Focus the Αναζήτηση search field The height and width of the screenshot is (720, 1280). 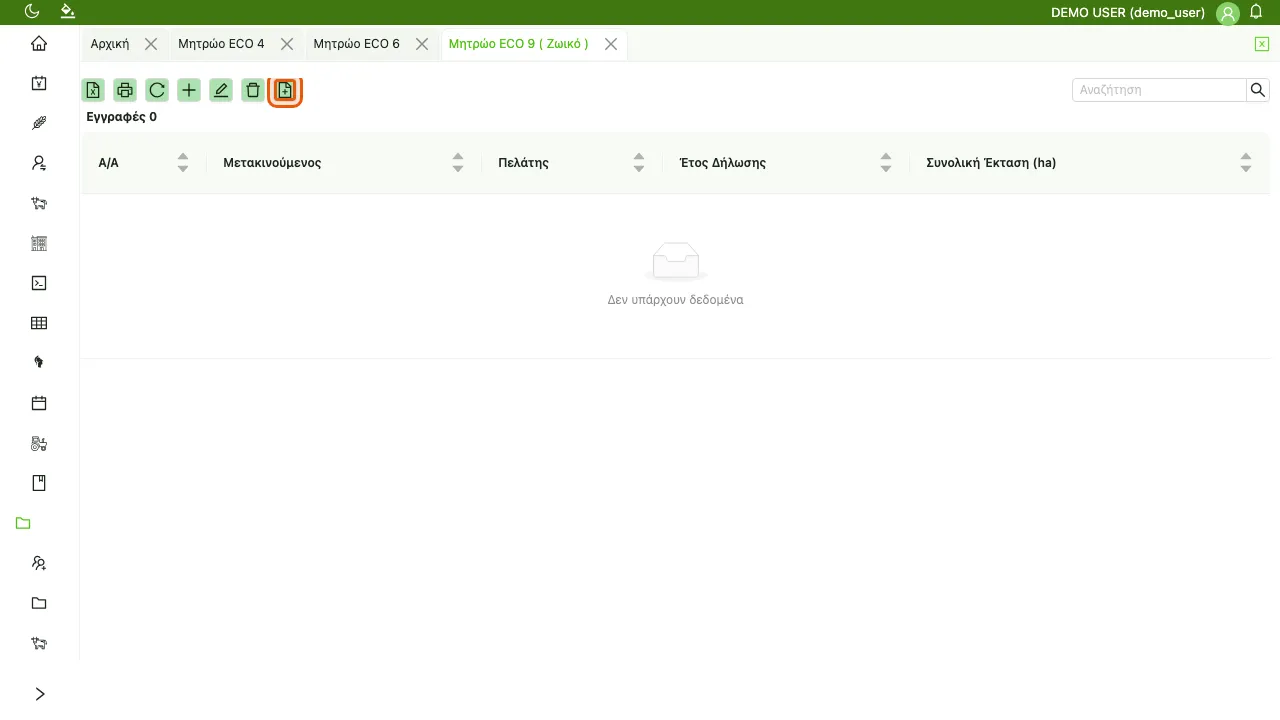(1159, 90)
